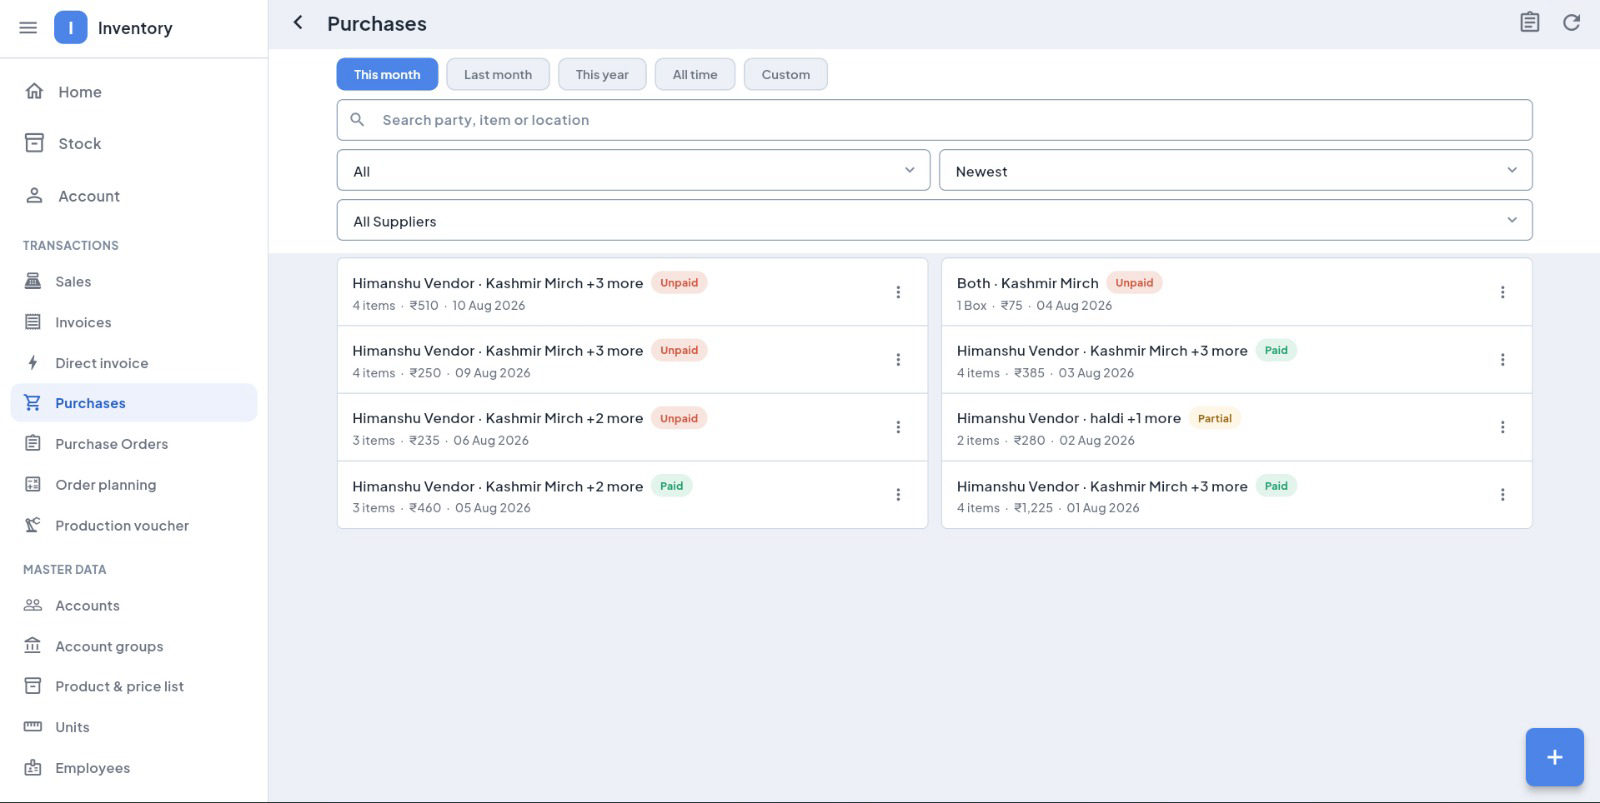Click the search magnifier icon
Screen dimensions: 1600x803
357,120
